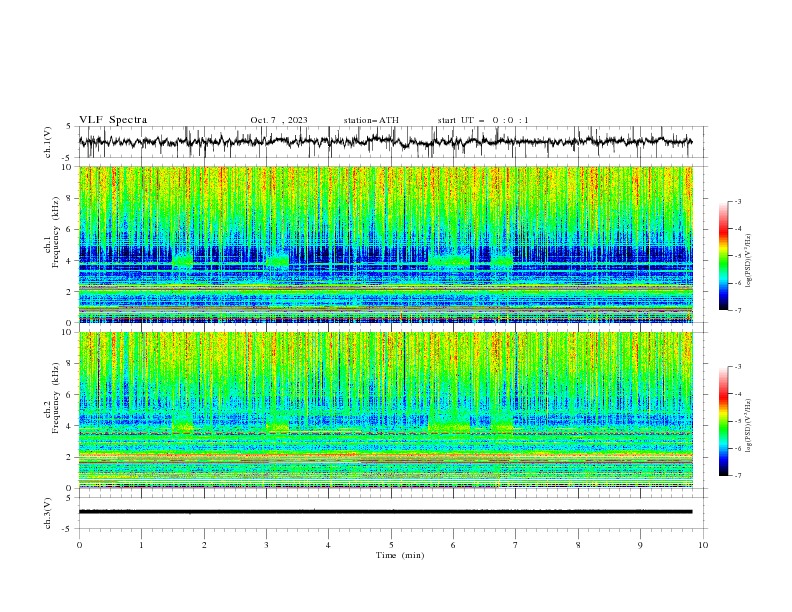Click the date text "Oct. 7 , 2023"
The width and height of the screenshot is (792, 612).
[279, 120]
